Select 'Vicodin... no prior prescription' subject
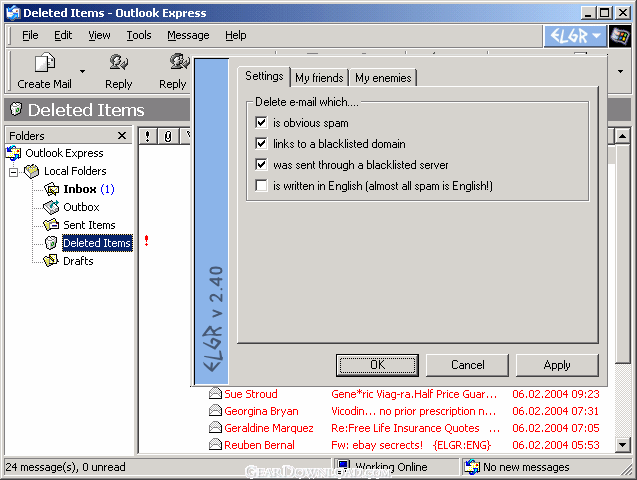This screenshot has width=637, height=480. pos(414,411)
